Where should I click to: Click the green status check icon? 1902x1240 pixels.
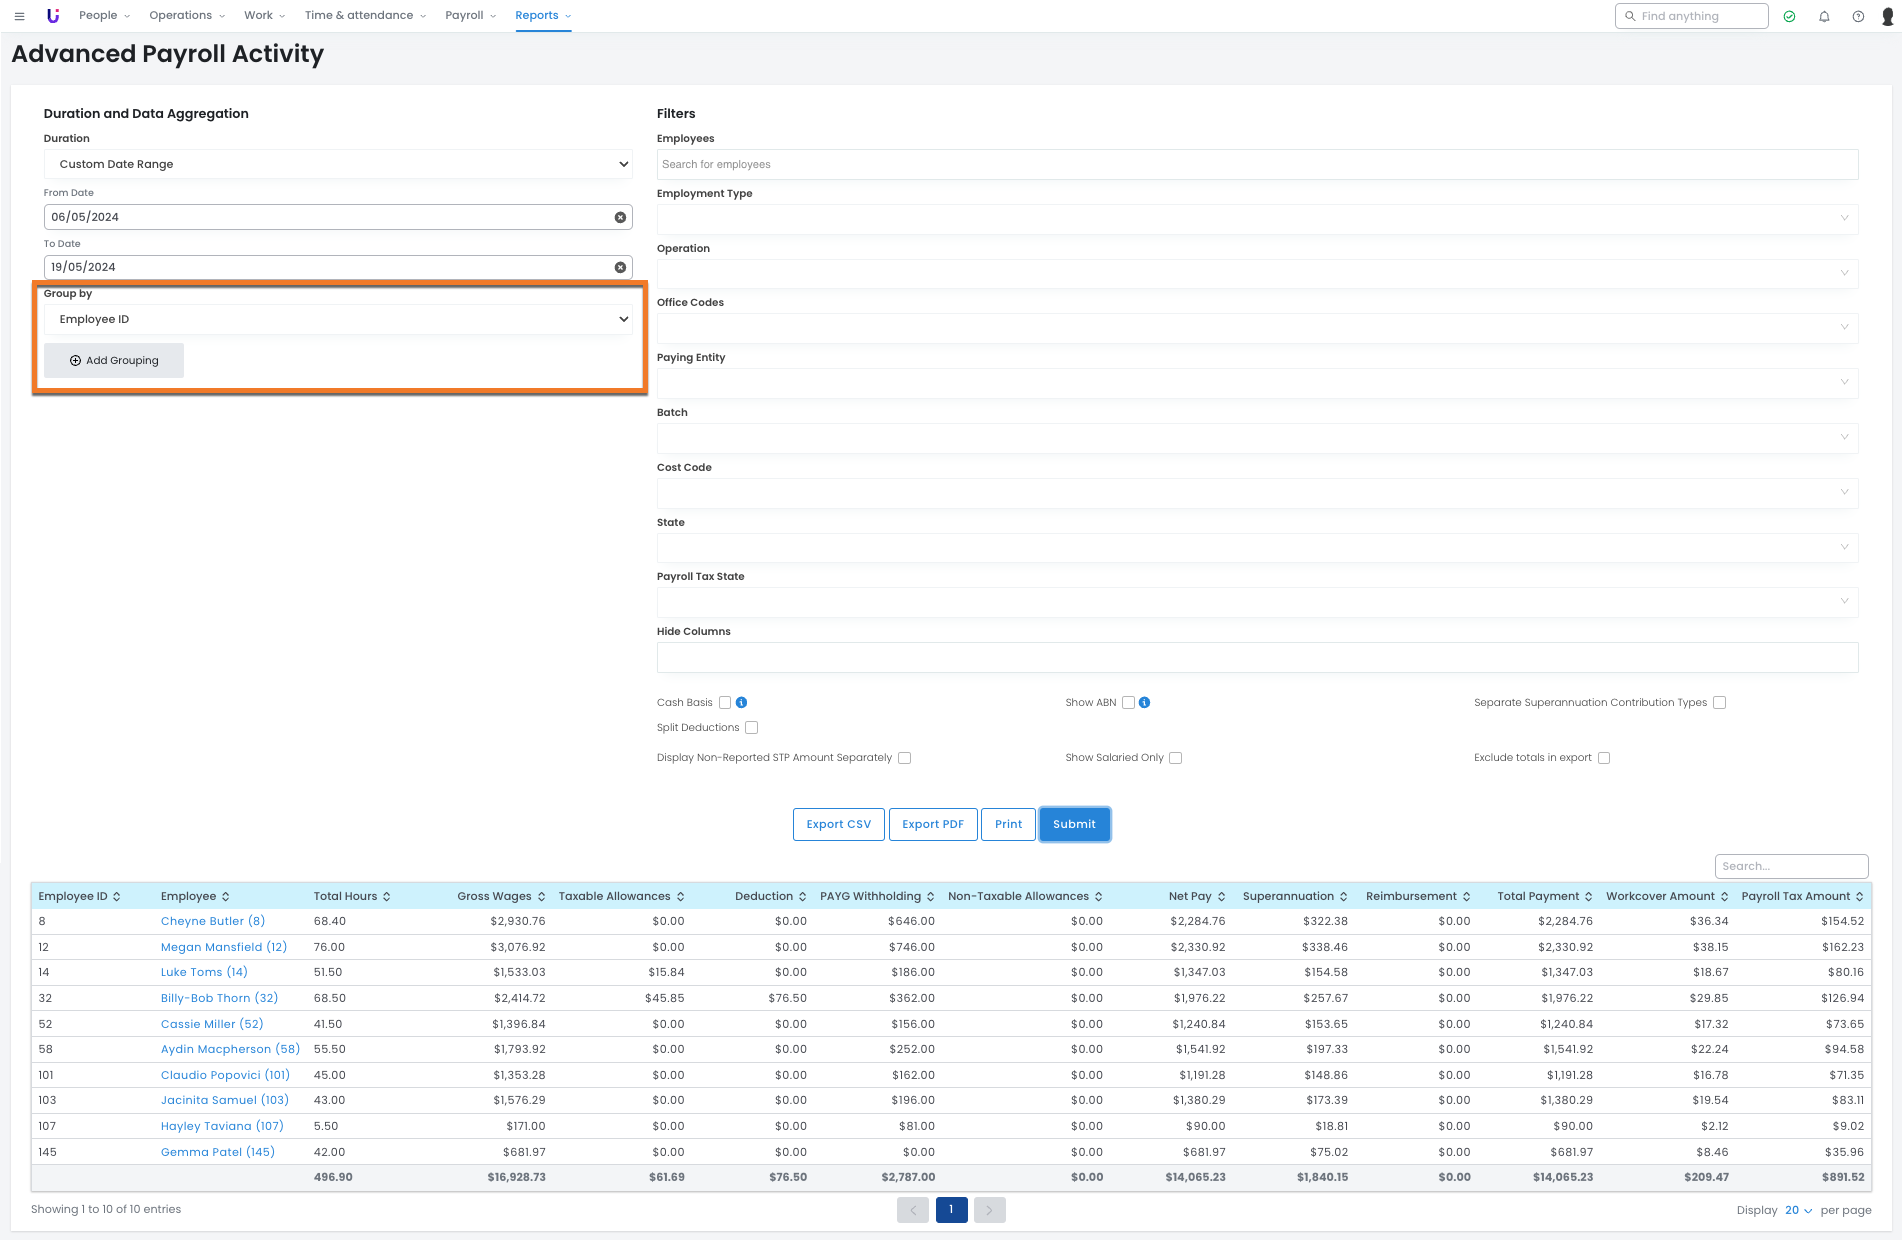pyautogui.click(x=1789, y=16)
